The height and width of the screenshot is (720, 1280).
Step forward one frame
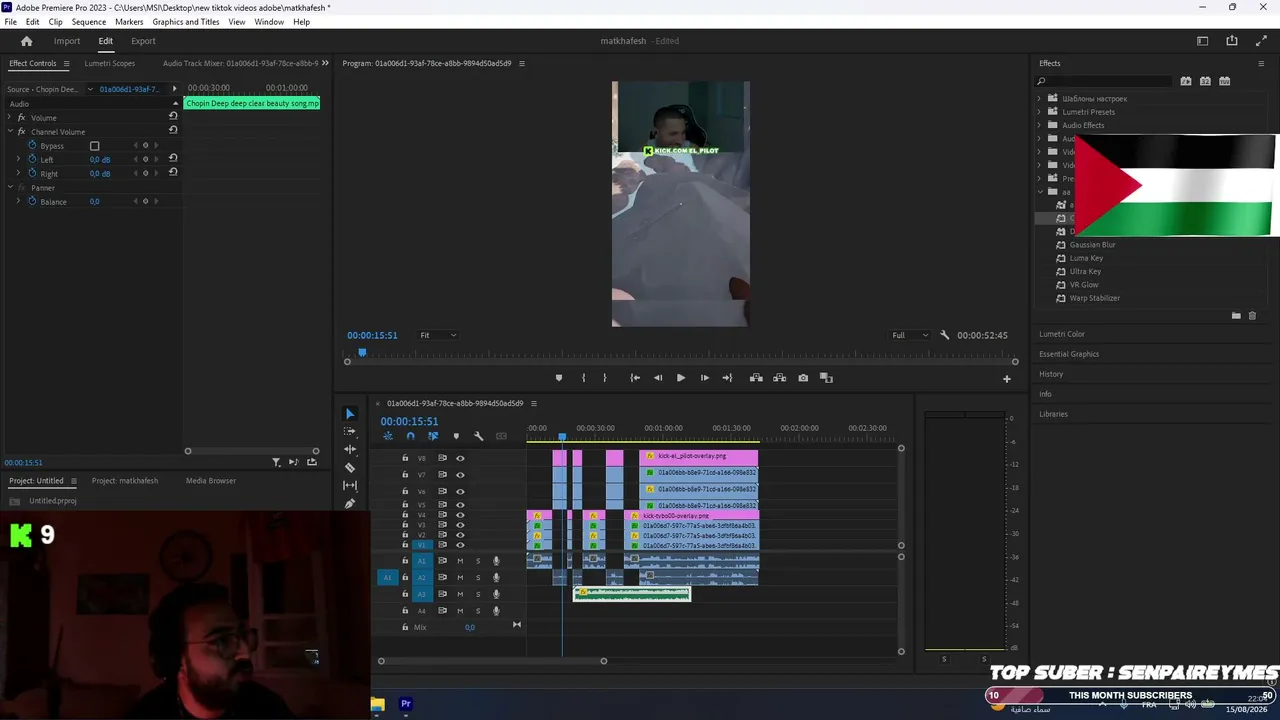tap(704, 378)
